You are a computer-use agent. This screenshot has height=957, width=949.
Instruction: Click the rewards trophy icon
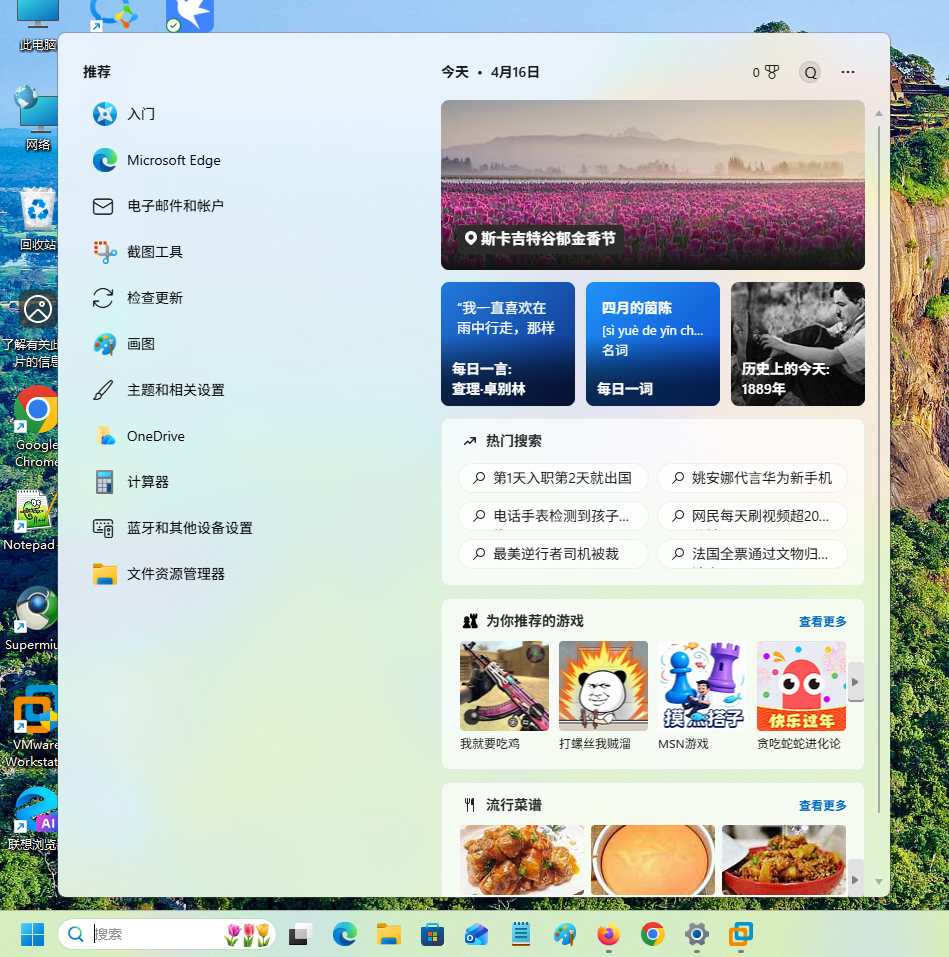[x=771, y=72]
